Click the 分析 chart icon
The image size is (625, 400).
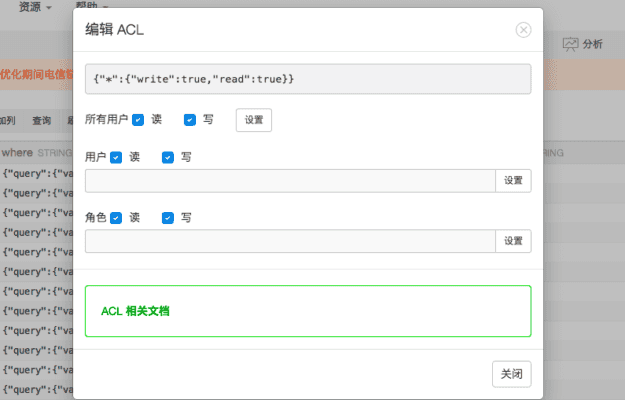point(571,44)
